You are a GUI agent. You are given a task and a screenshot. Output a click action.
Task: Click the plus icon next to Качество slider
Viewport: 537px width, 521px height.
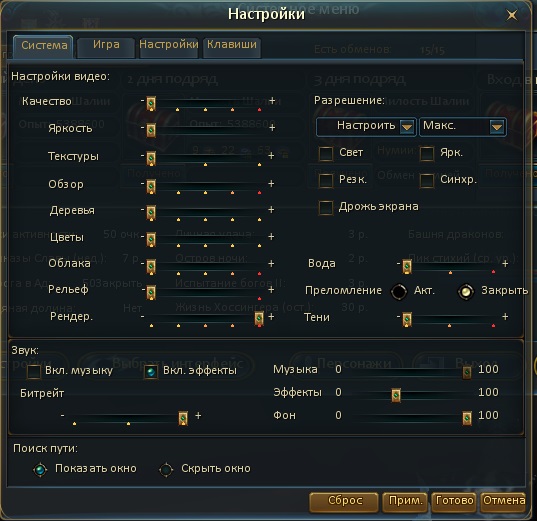pos(272,101)
